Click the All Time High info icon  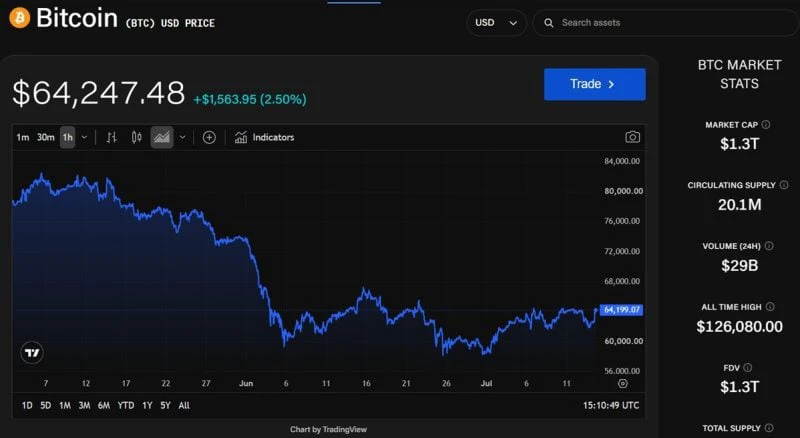[x=770, y=307]
